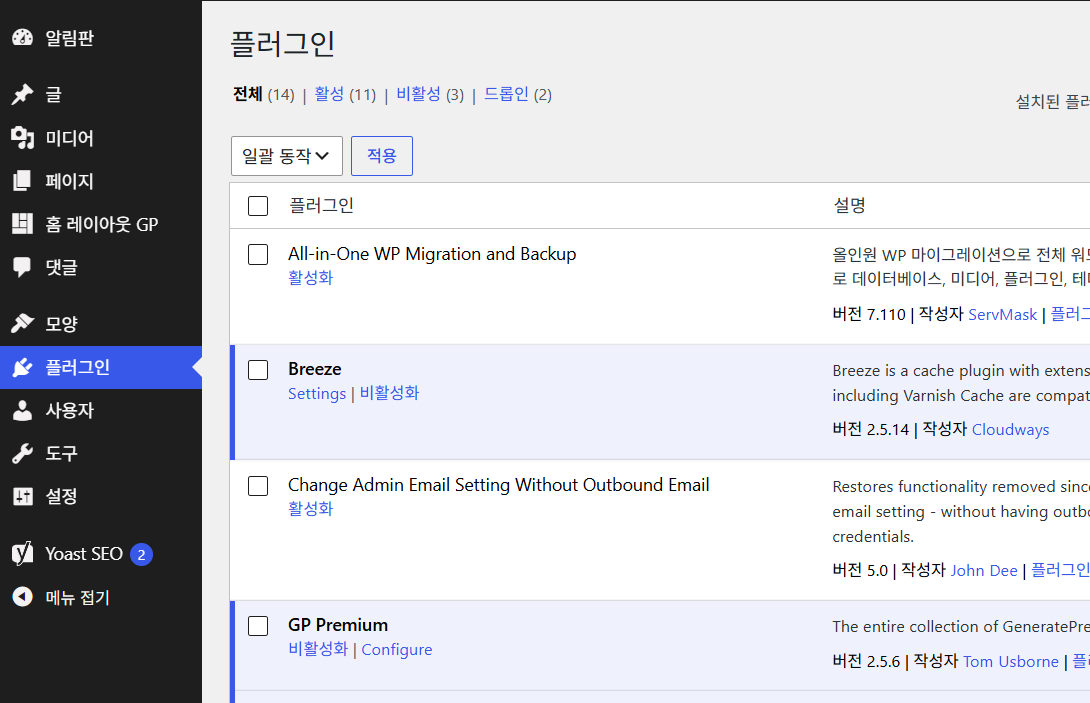Image resolution: width=1090 pixels, height=703 pixels.
Task: Open the users (사용자) icon
Action: (x=22, y=410)
